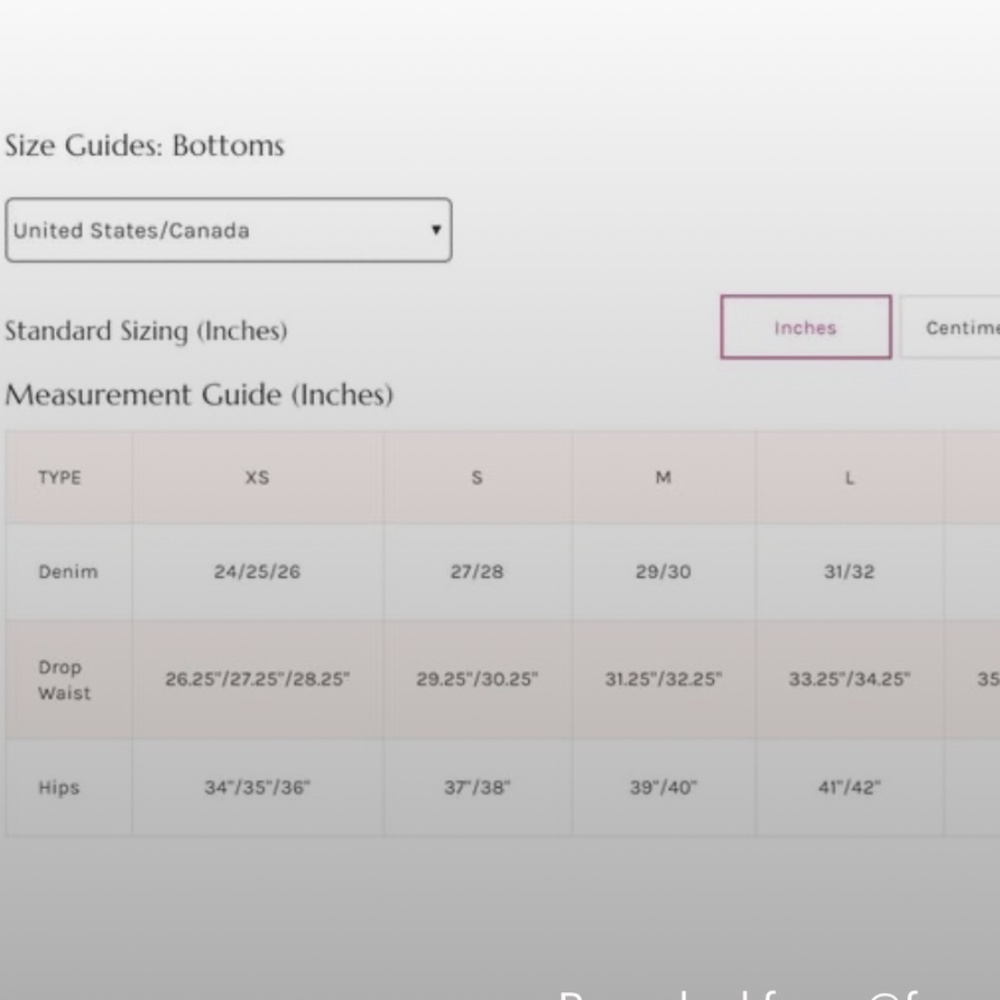Click the L column header
The height and width of the screenshot is (1000, 1000).
(x=849, y=478)
